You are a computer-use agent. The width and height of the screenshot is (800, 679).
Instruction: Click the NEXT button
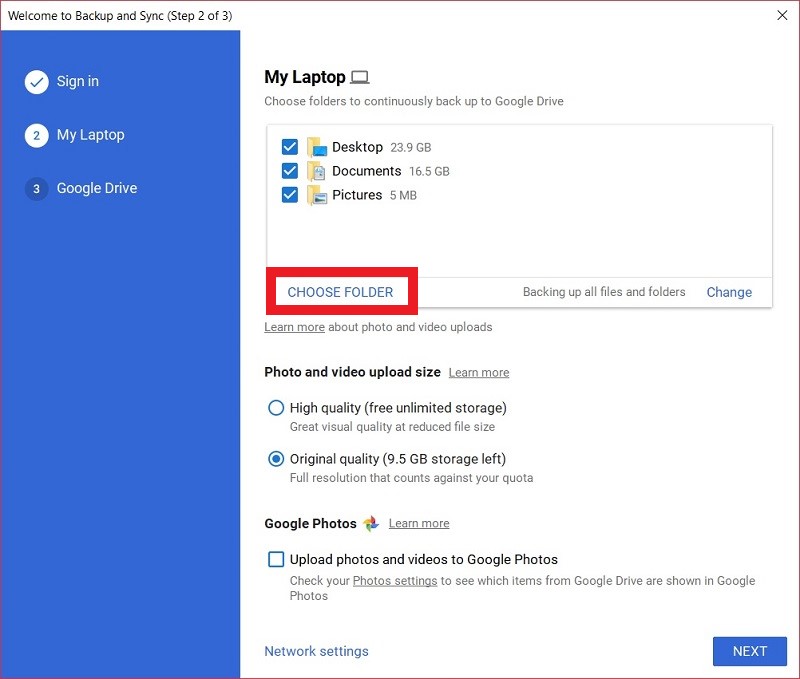[x=749, y=651]
